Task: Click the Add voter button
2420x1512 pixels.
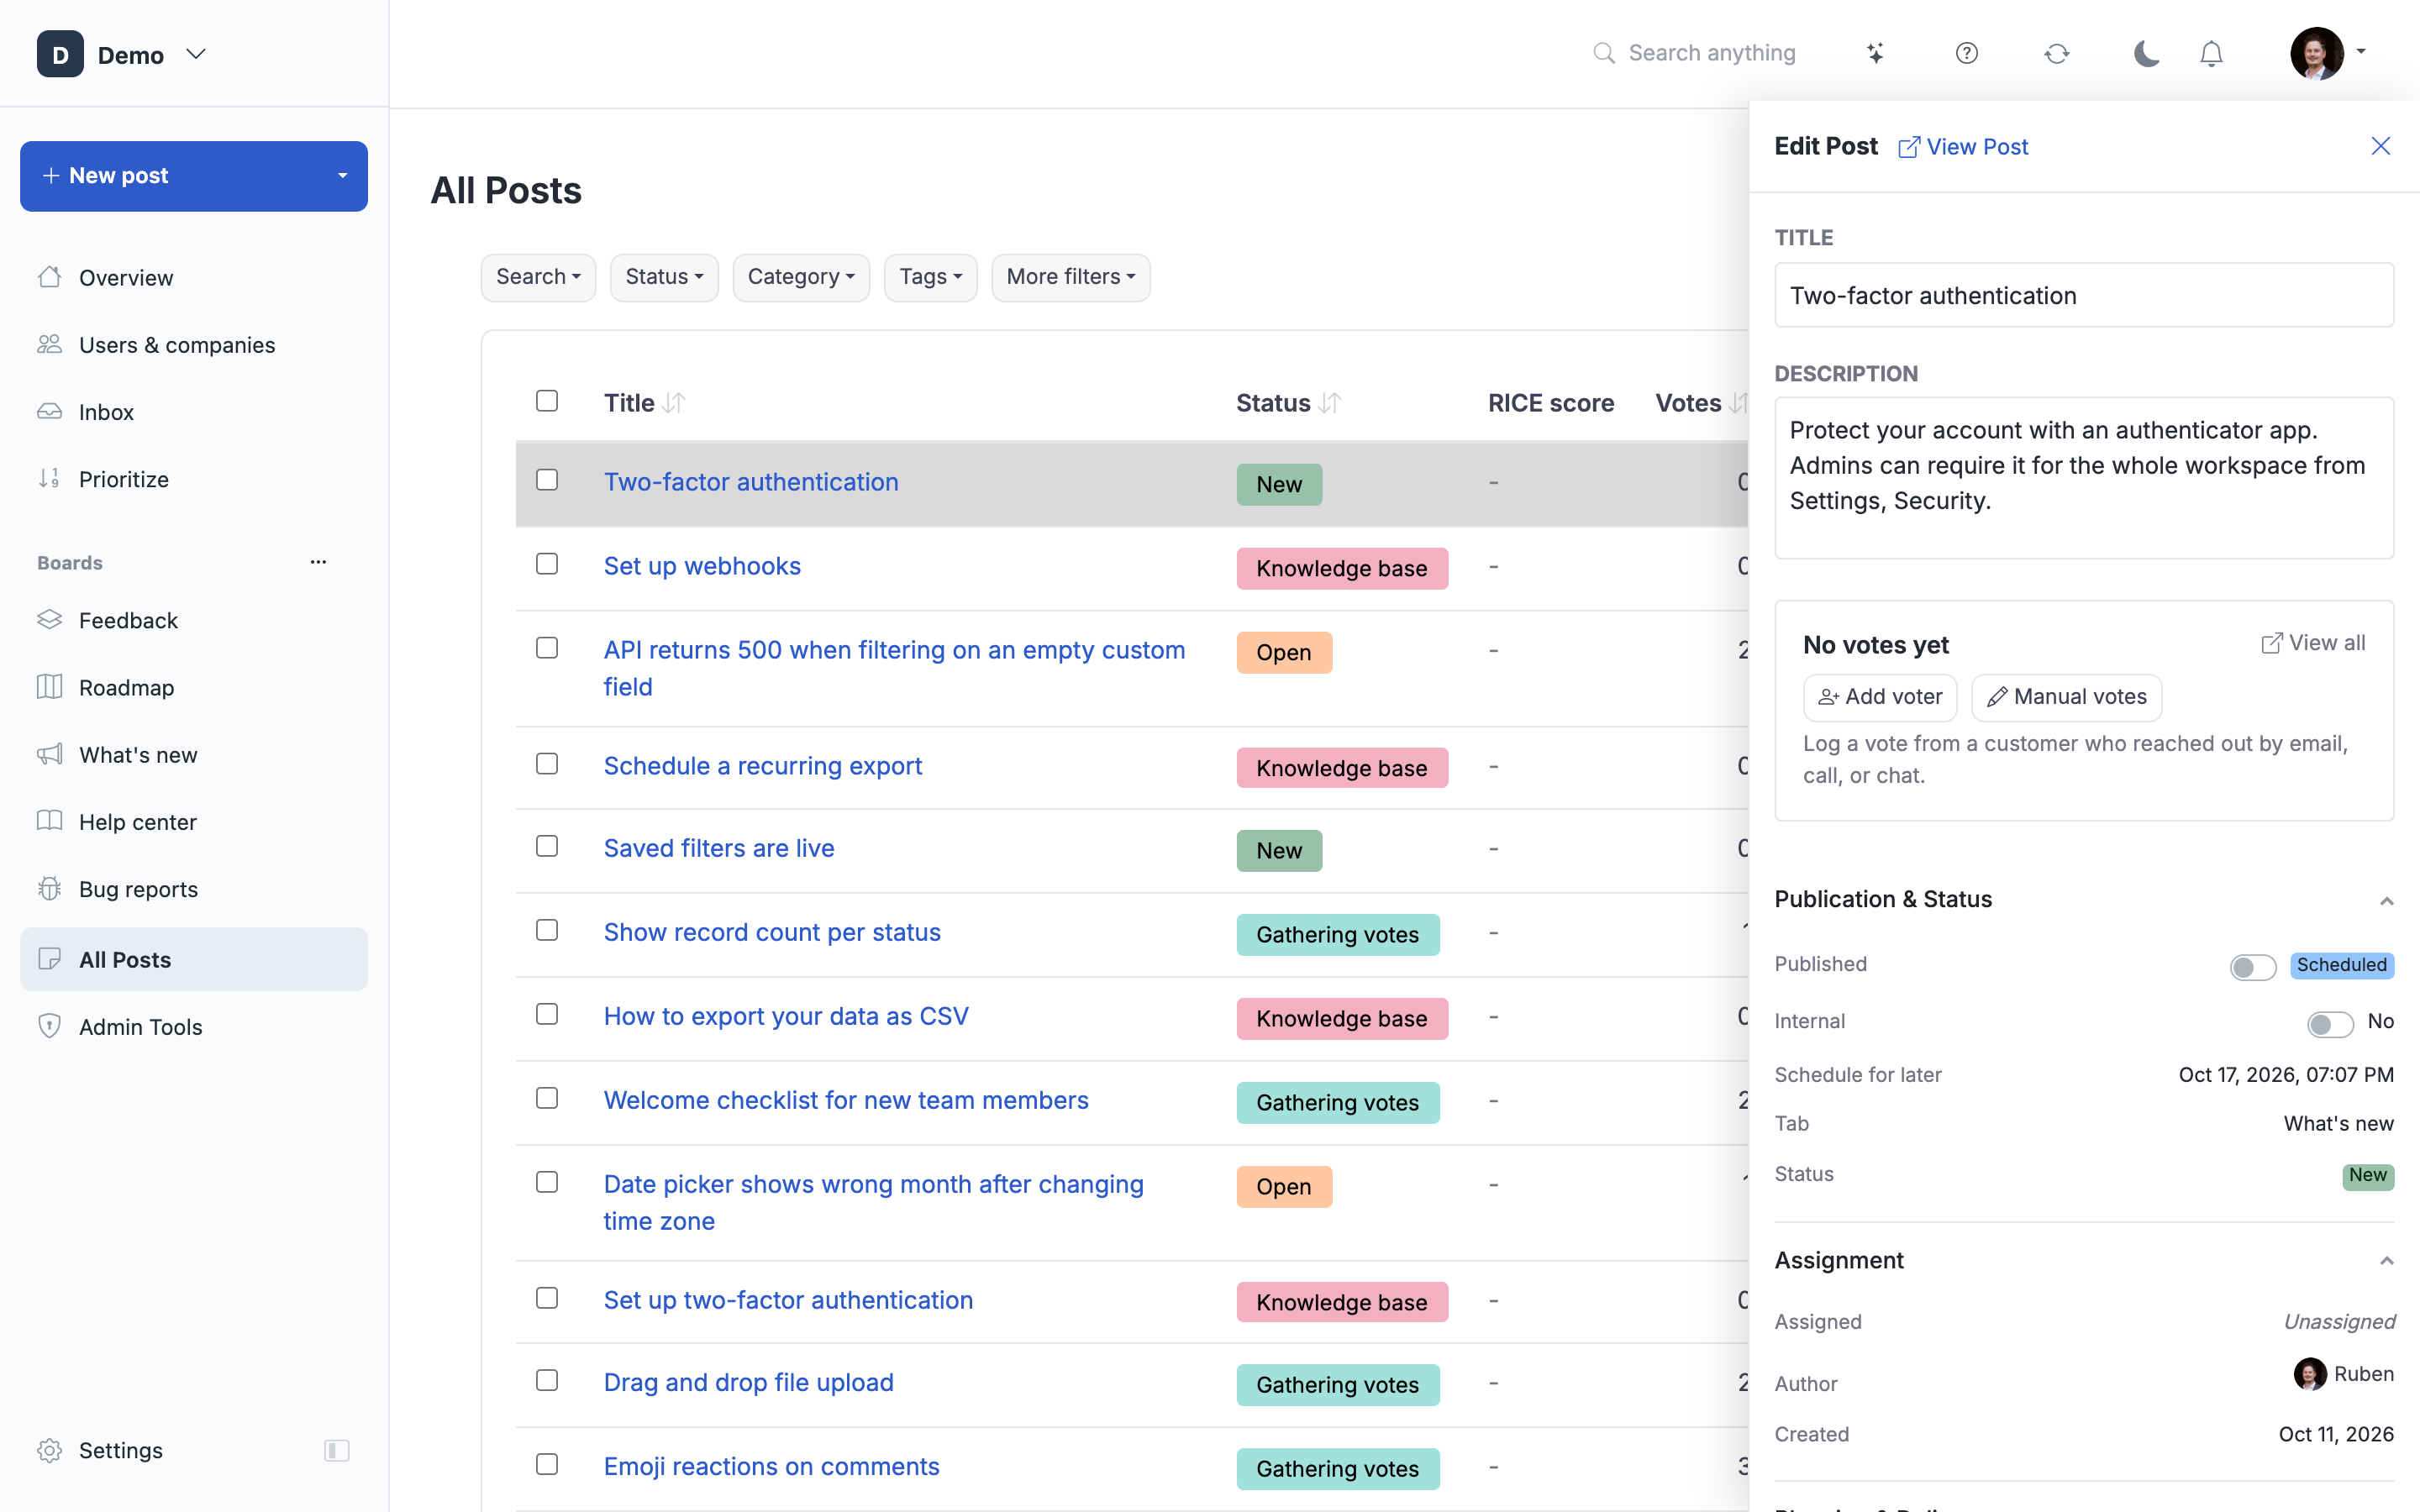Action: (x=1880, y=697)
